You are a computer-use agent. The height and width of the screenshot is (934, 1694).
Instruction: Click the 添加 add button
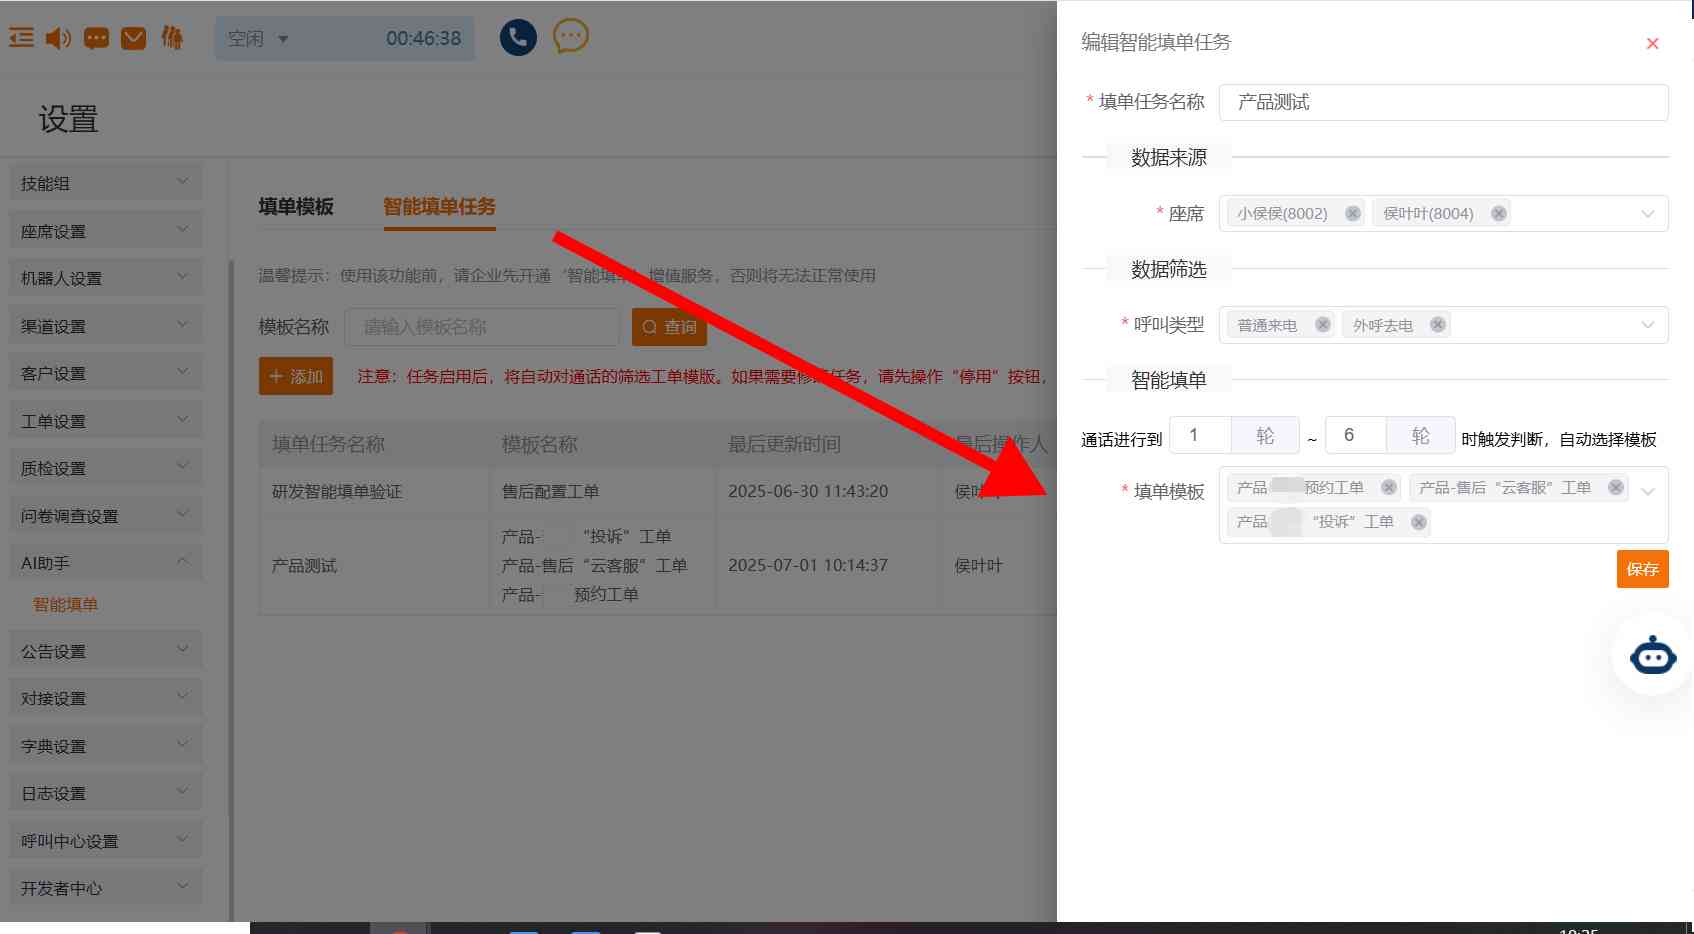coord(295,376)
